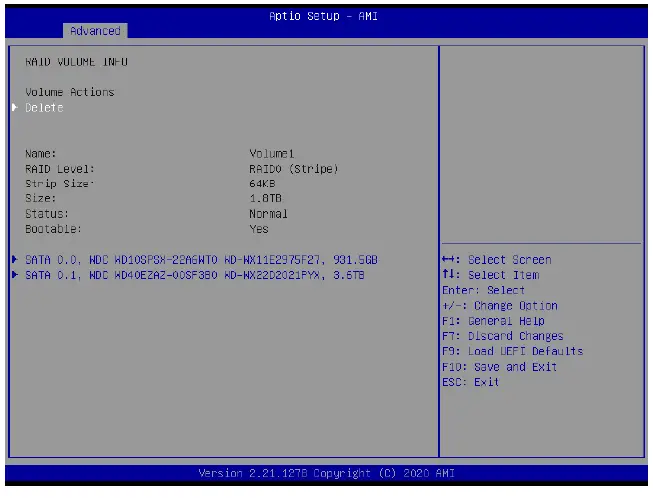Click the F1: General Help line
This screenshot has width=653, height=498.
point(493,321)
